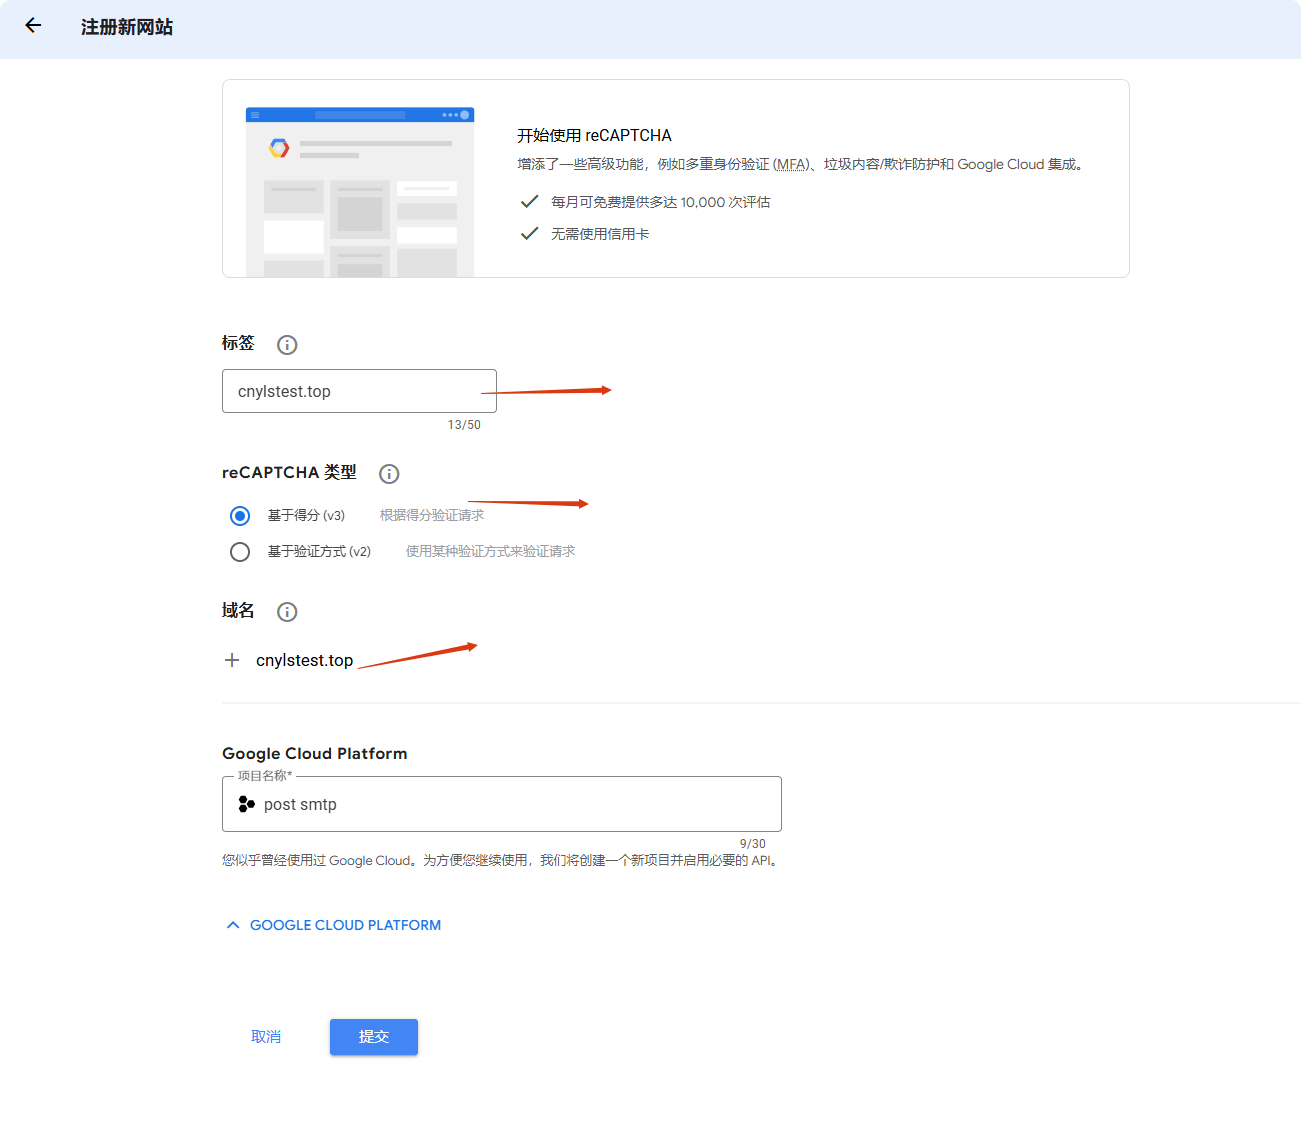Focus the 标签 input containing cnylstest.top
The width and height of the screenshot is (1301, 1144).
358,391
